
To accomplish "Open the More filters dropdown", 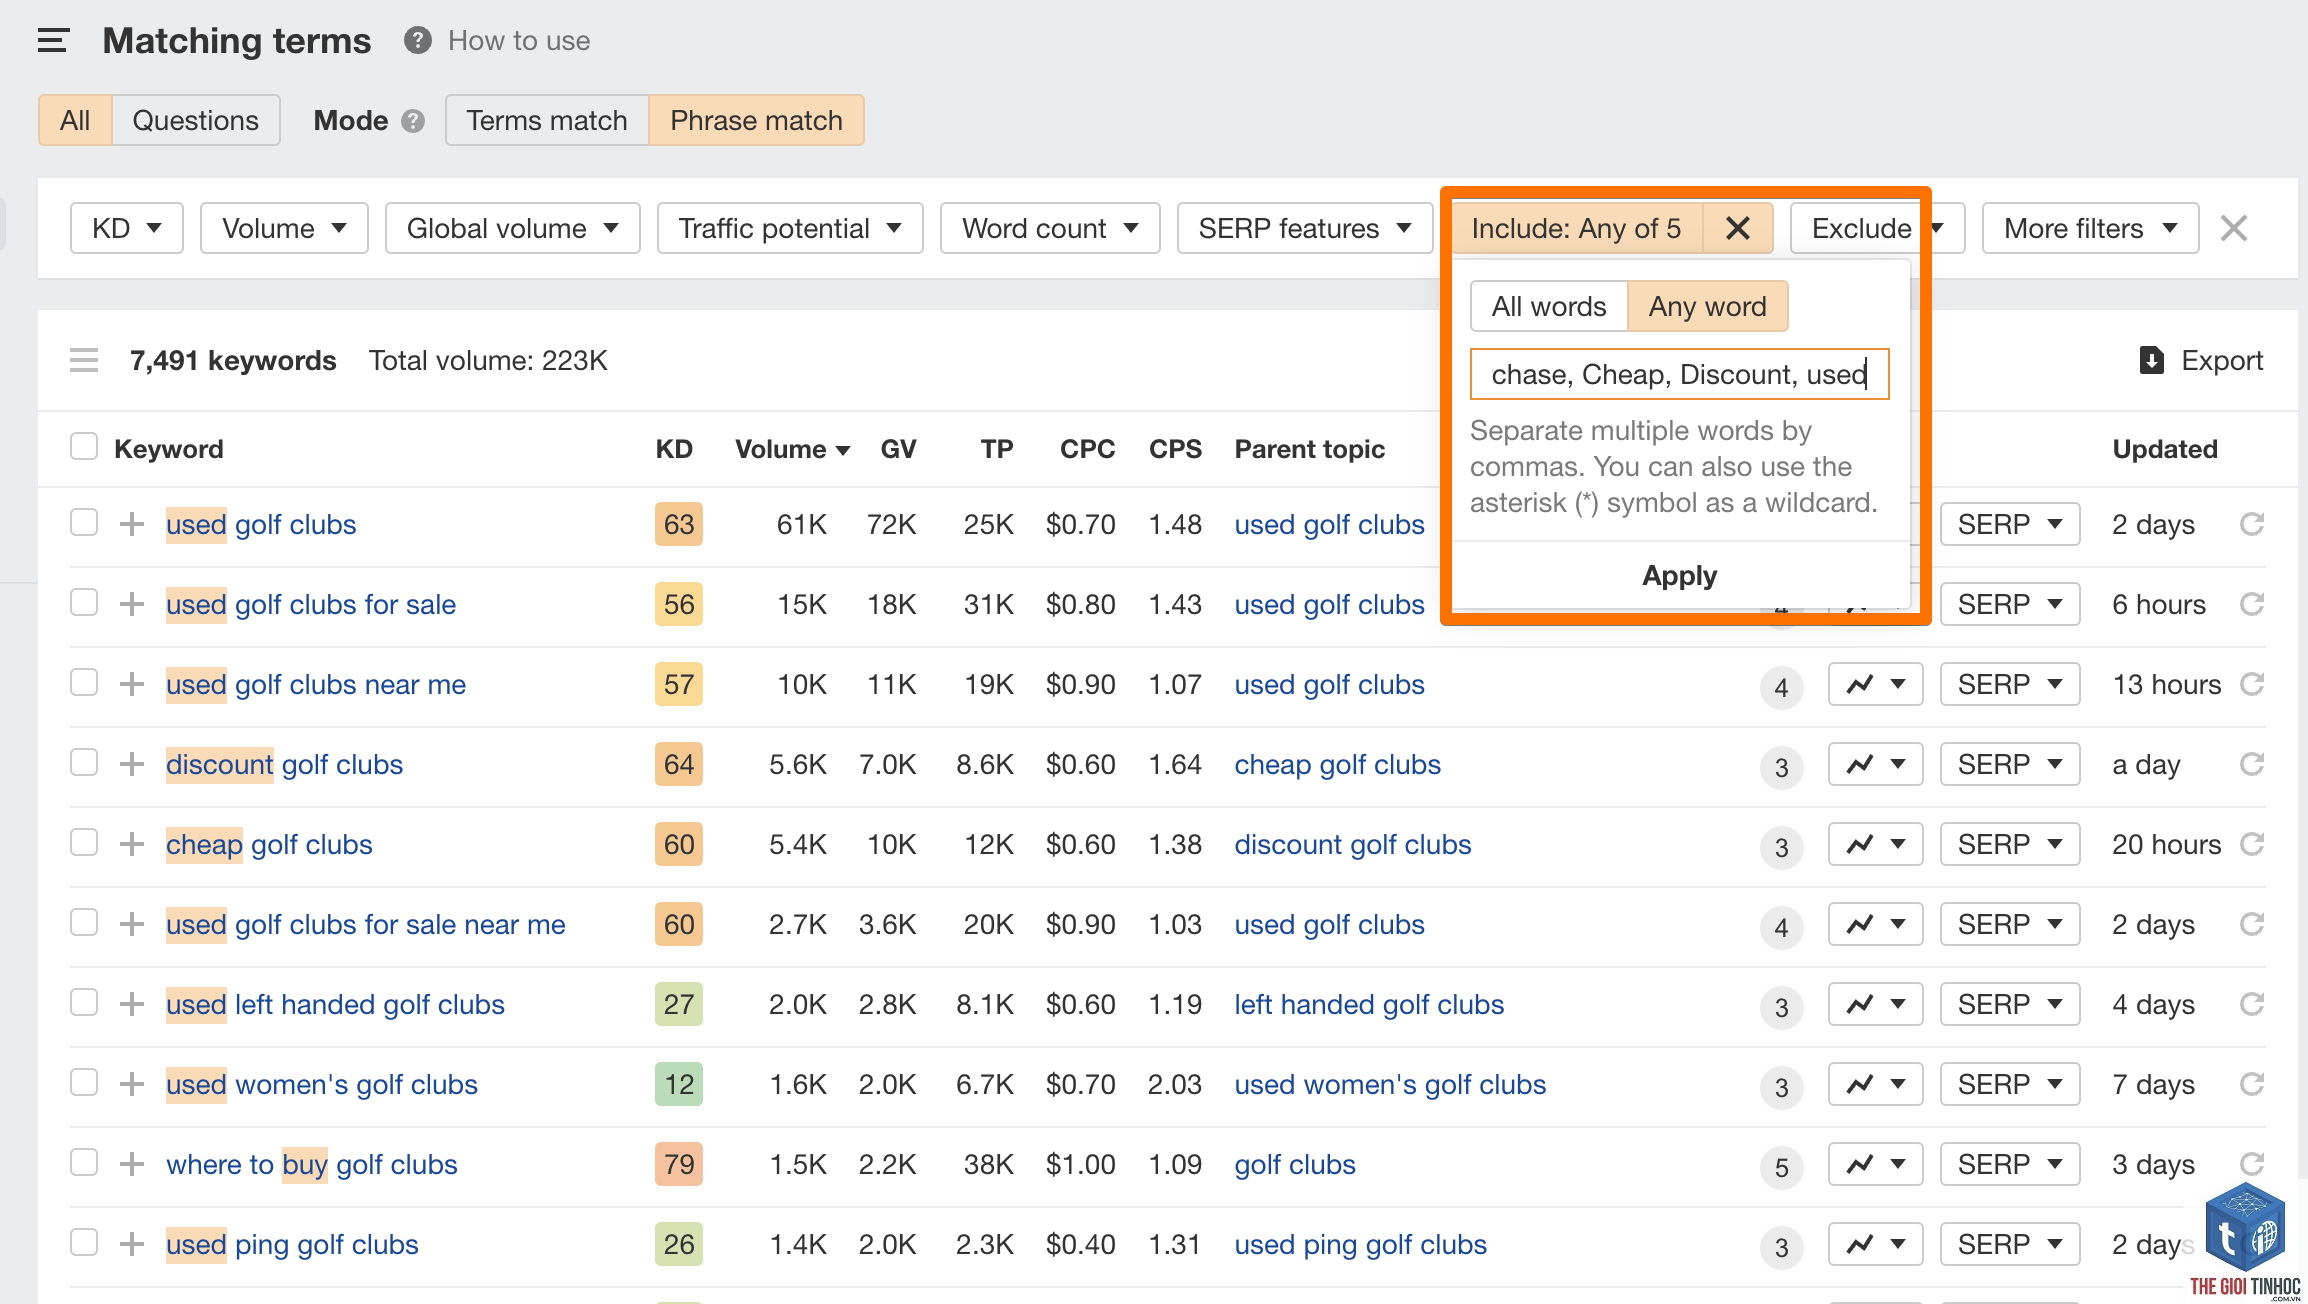I will [x=2090, y=228].
